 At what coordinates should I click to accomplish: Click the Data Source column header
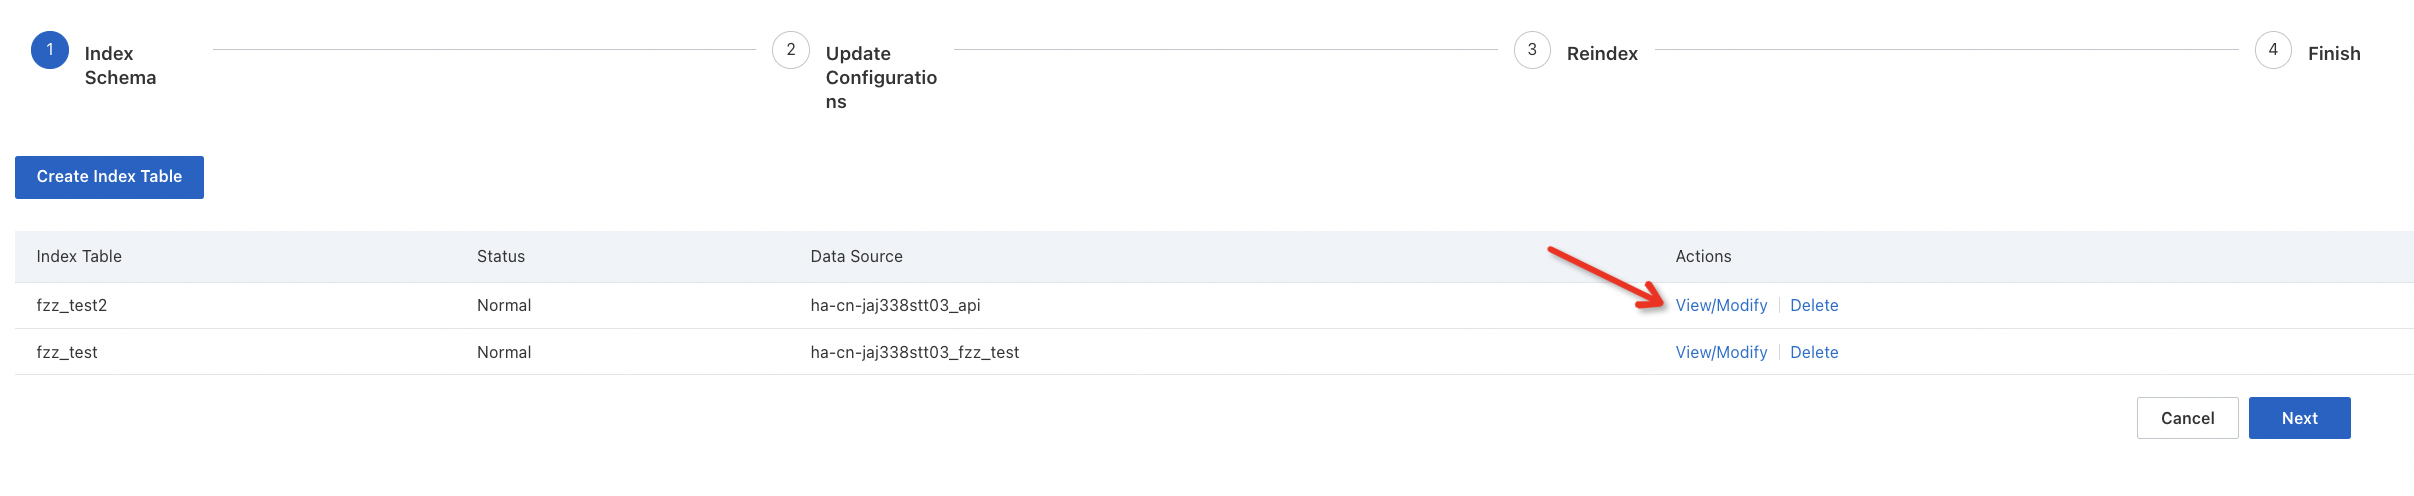[x=856, y=257]
